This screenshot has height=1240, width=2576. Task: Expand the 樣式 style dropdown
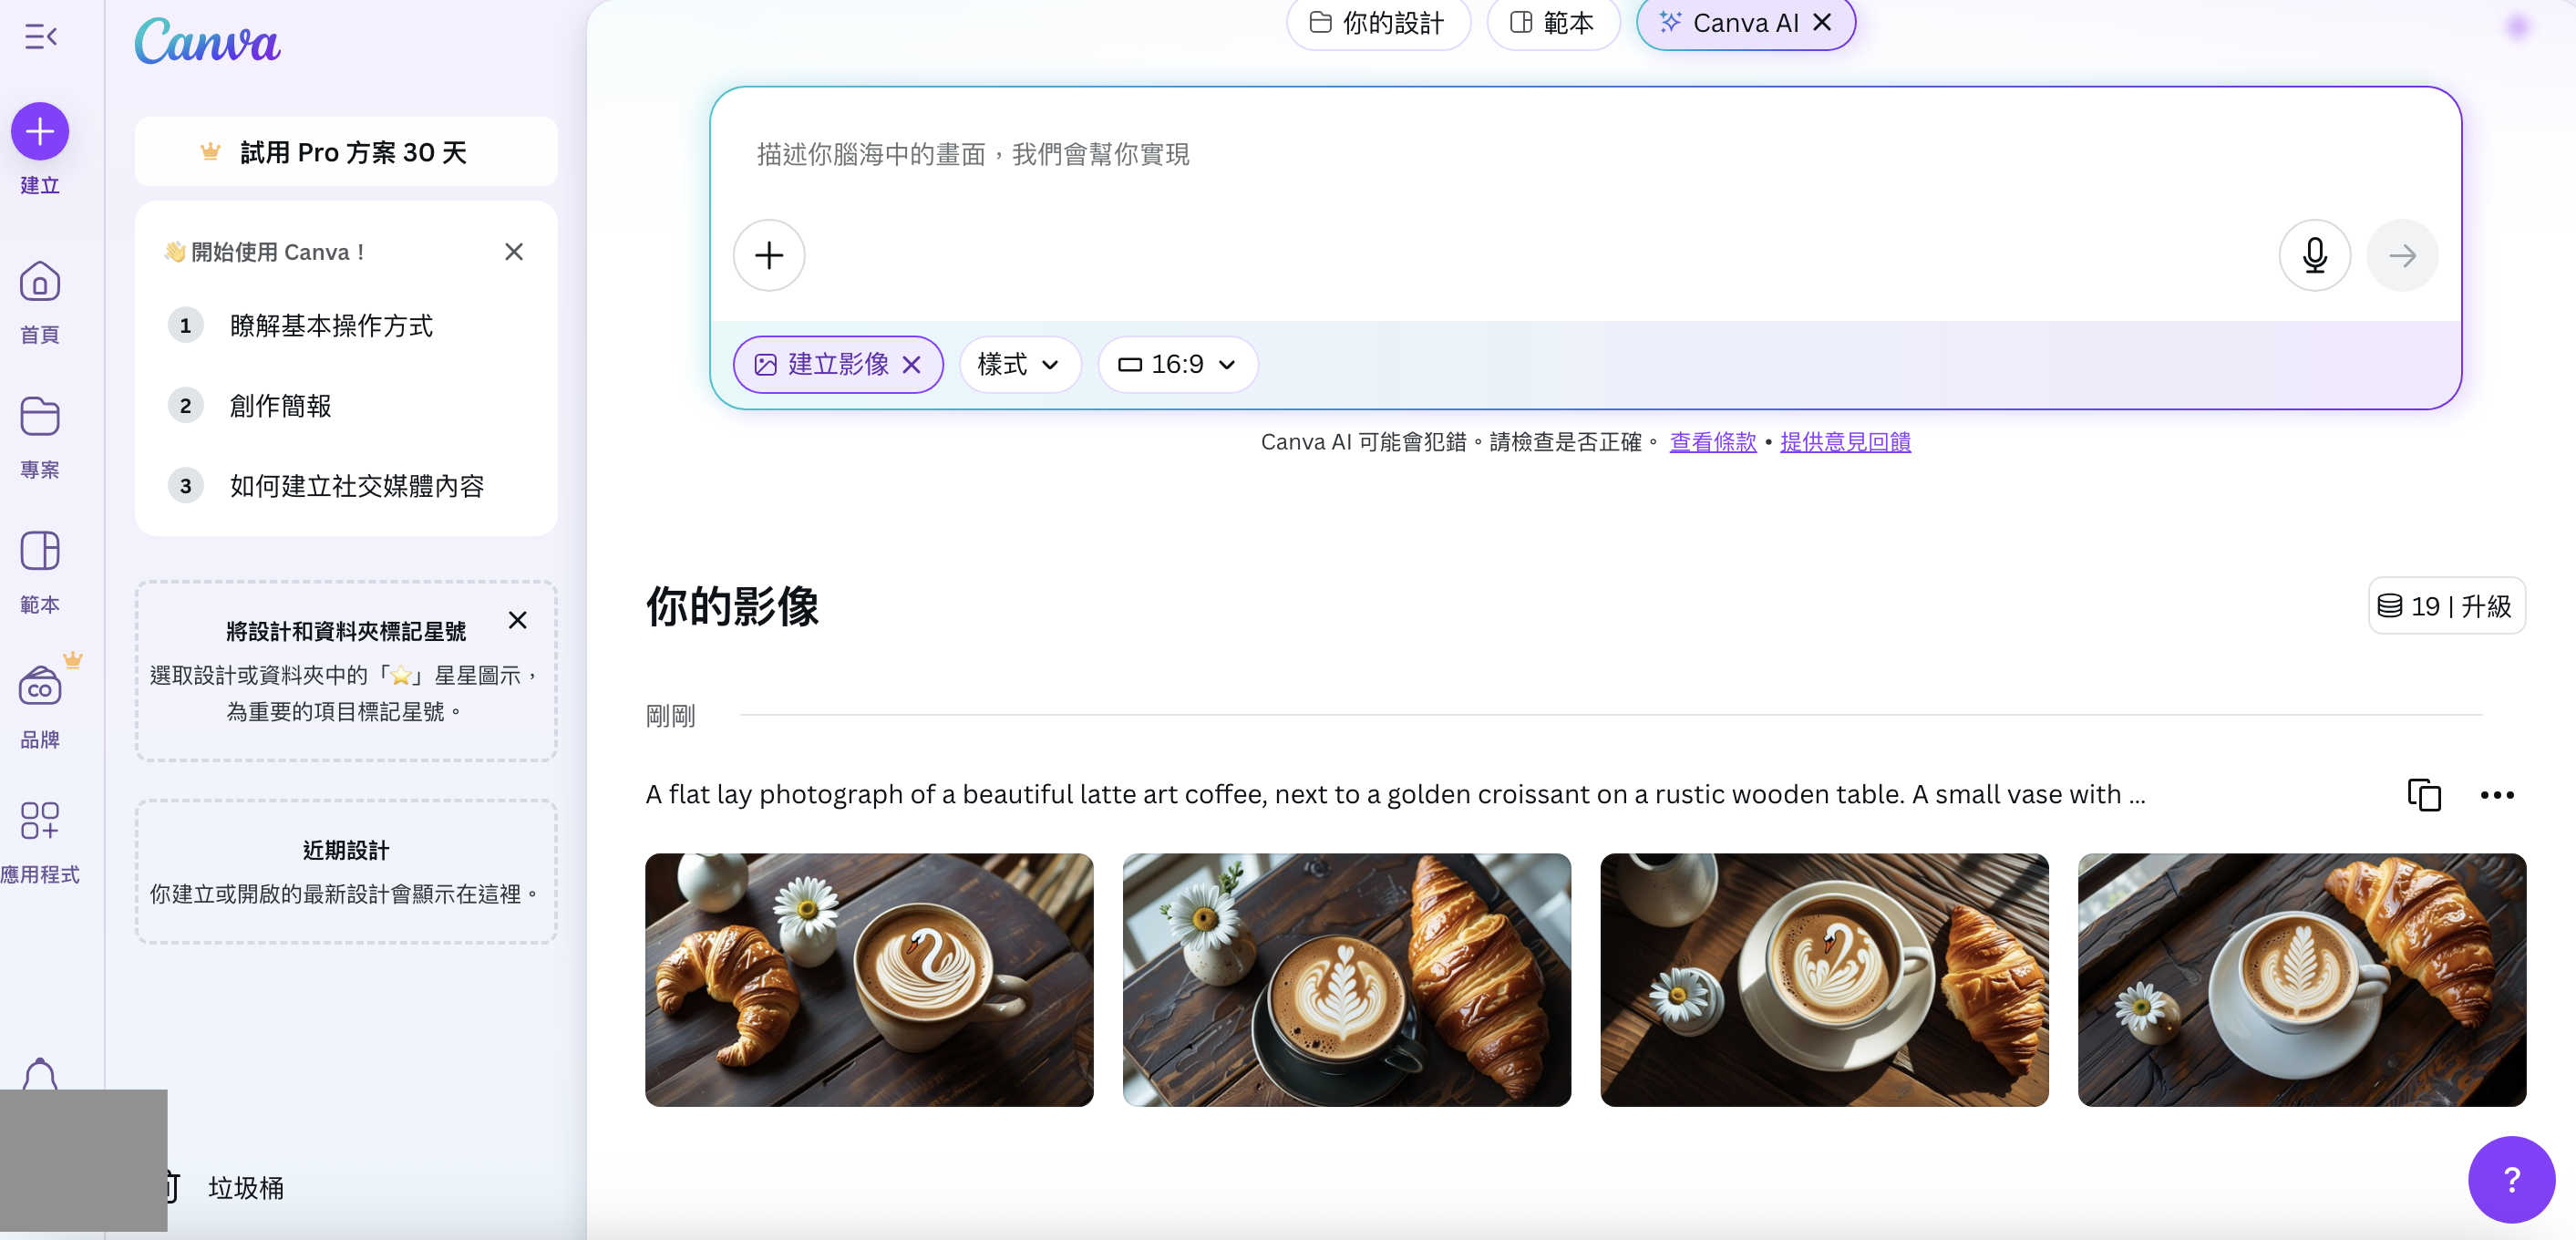(x=1018, y=365)
